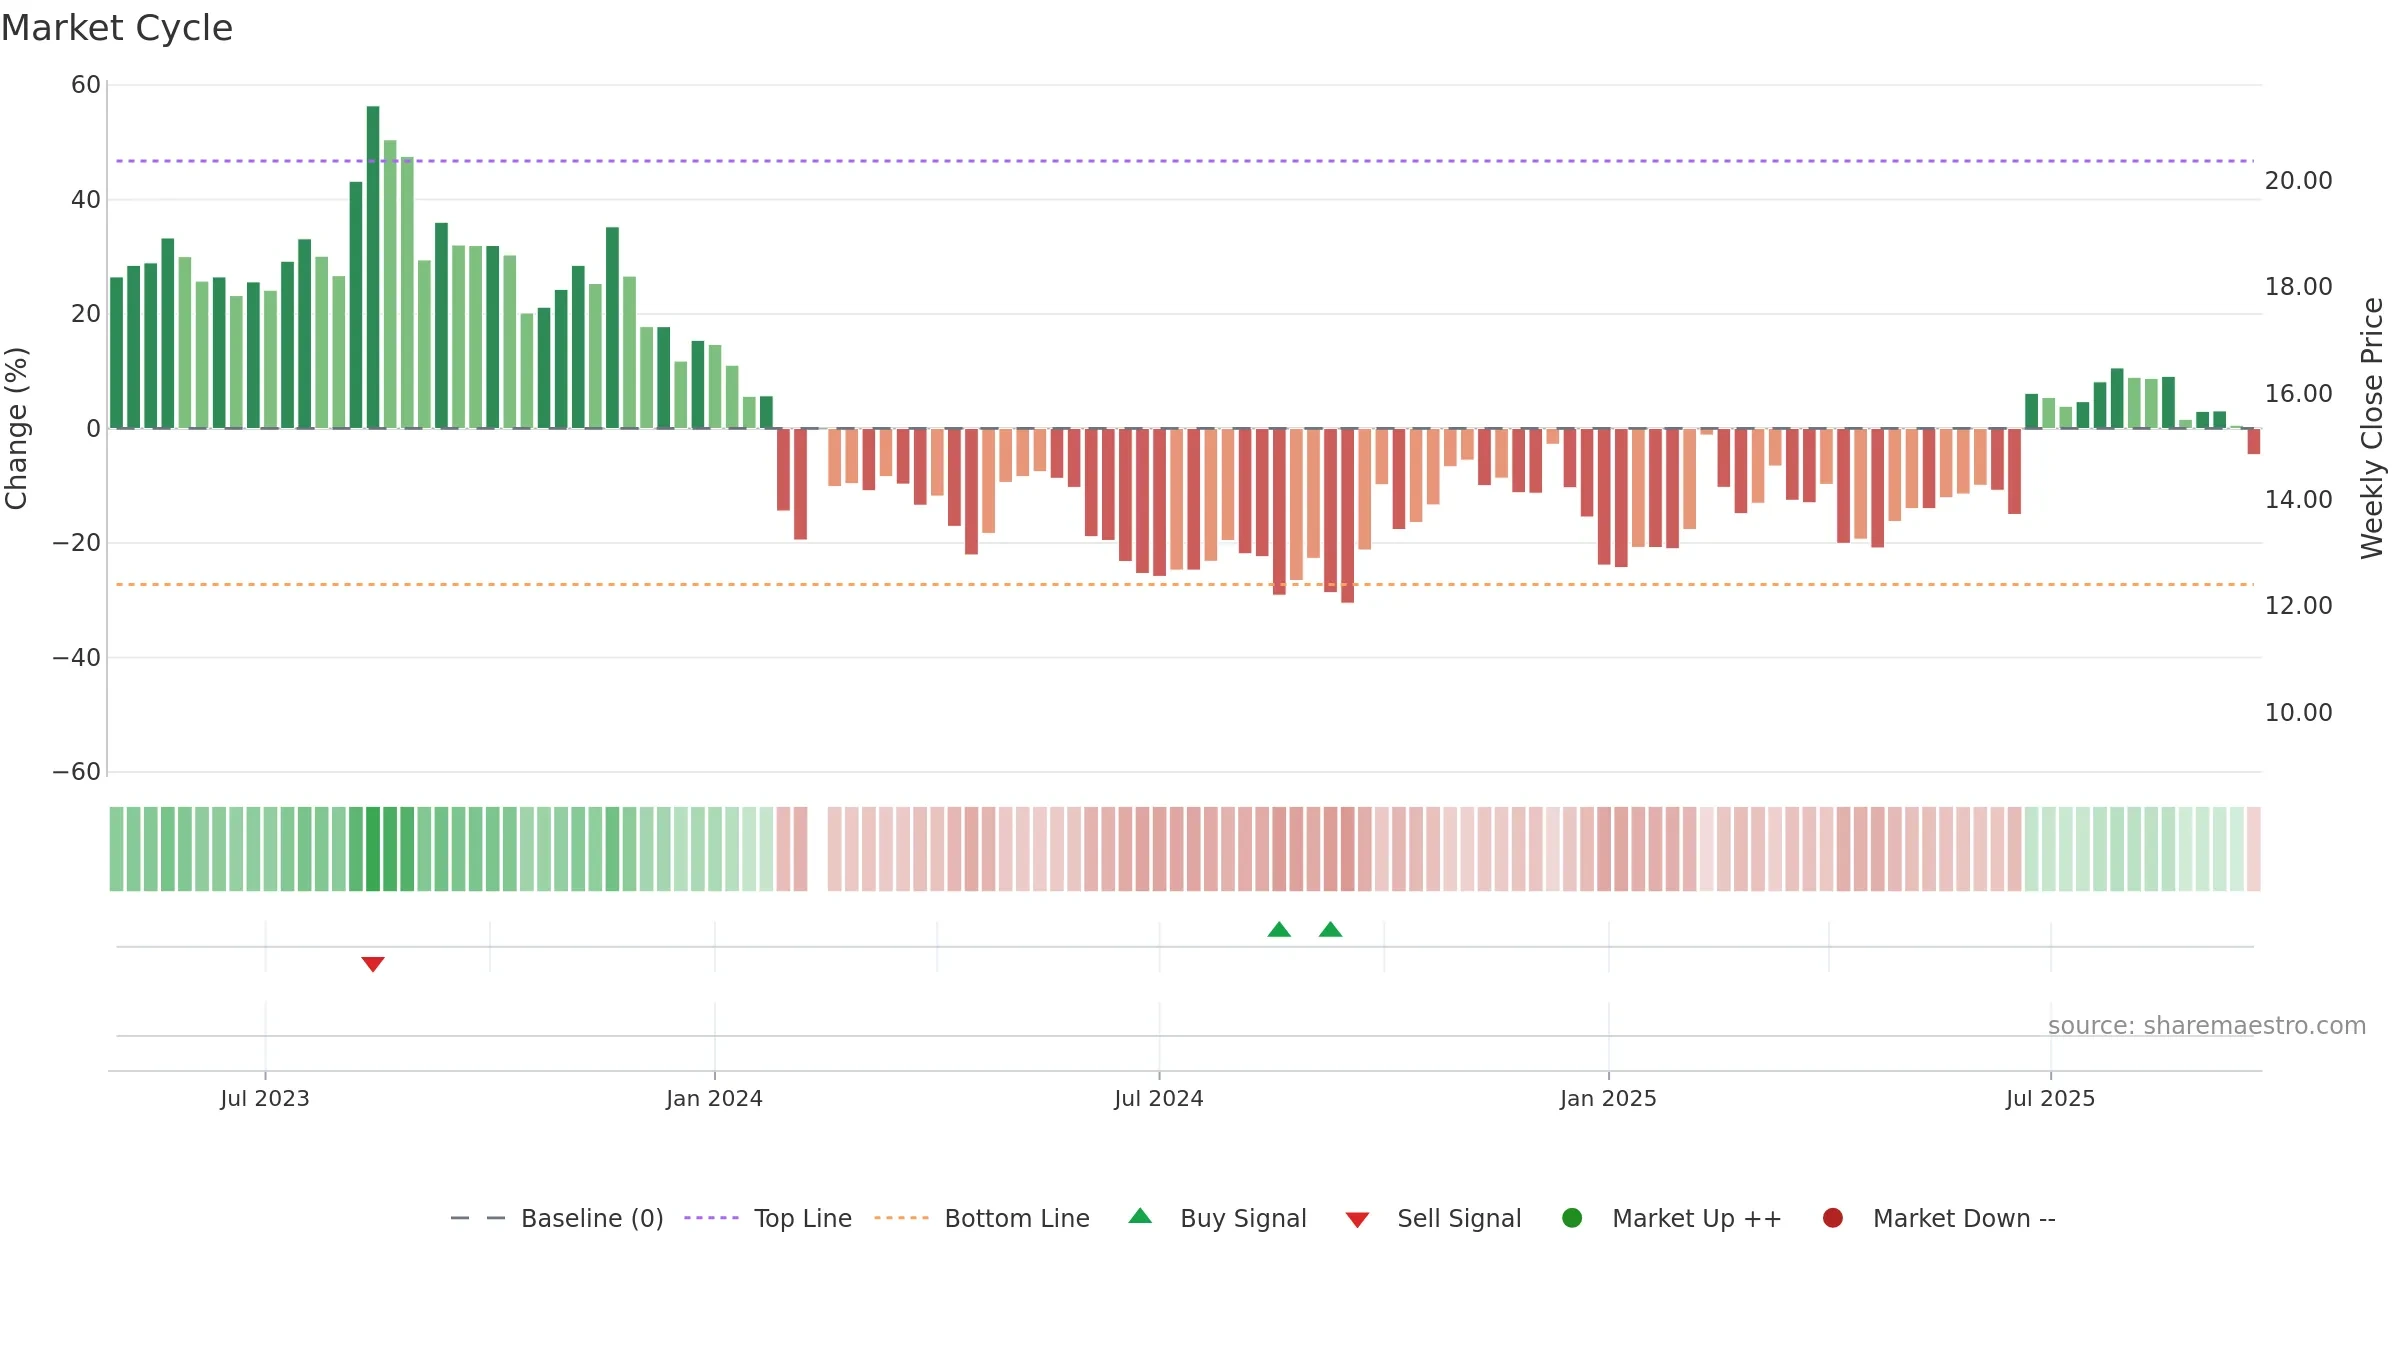Click the 14.00 price tick on right axis
This screenshot has width=2400, height=1350.
(x=2299, y=500)
